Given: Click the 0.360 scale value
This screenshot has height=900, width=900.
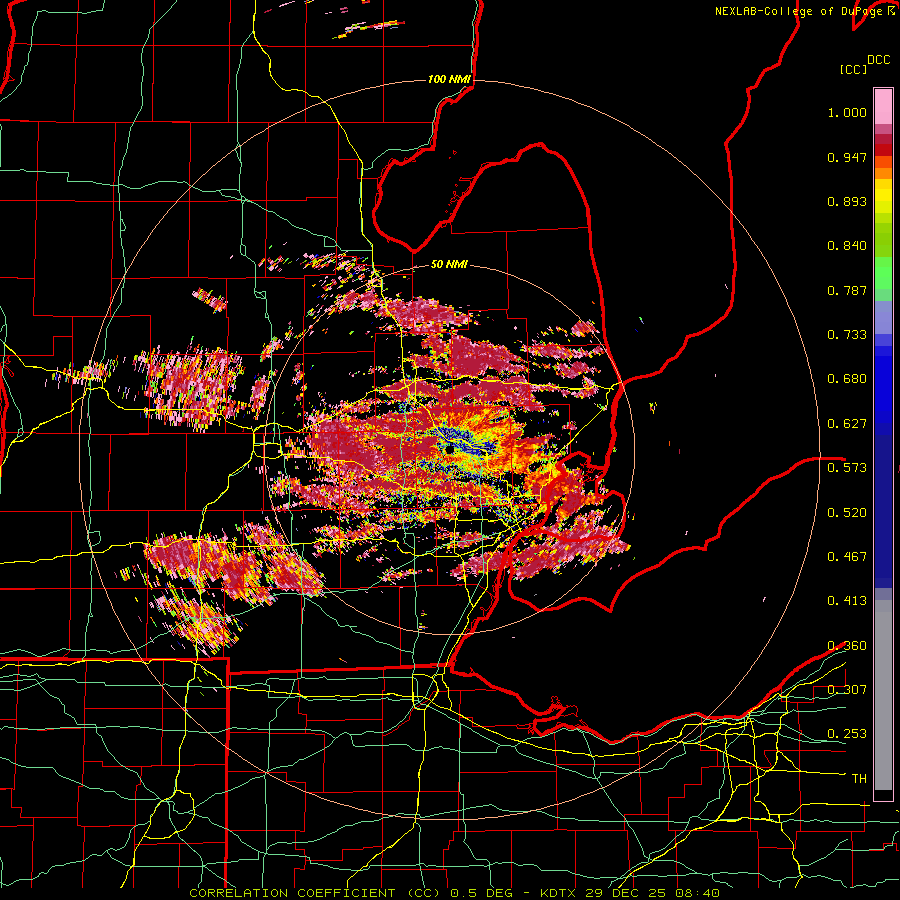Looking at the screenshot, I should pos(847,646).
